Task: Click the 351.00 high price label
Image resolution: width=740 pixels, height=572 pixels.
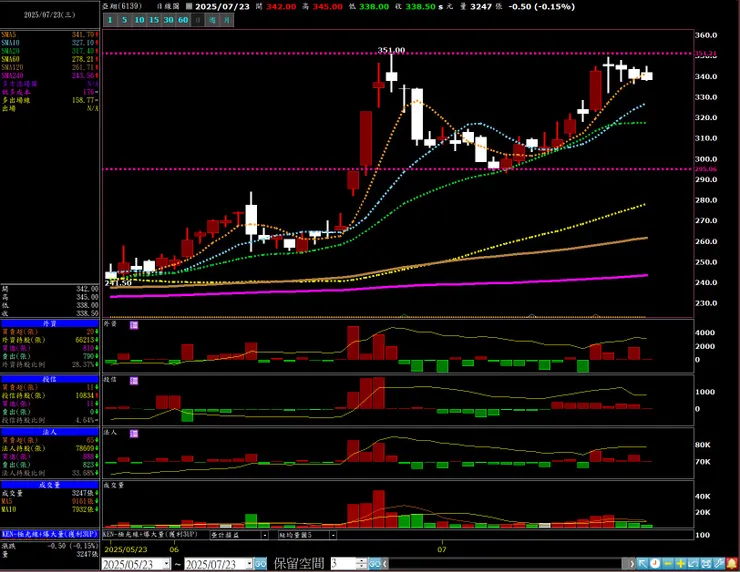Action: coord(391,50)
